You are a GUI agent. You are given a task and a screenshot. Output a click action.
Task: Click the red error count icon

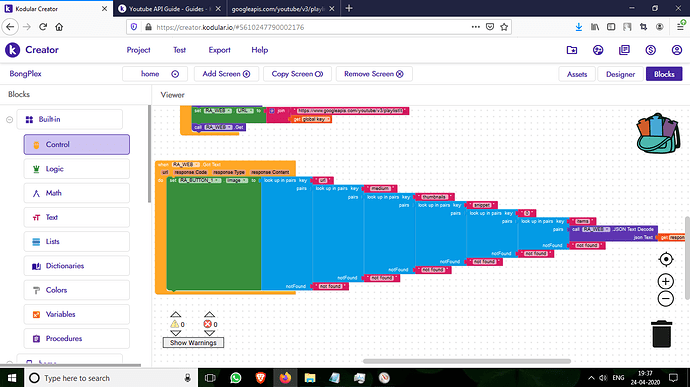pyautogui.click(x=208, y=324)
